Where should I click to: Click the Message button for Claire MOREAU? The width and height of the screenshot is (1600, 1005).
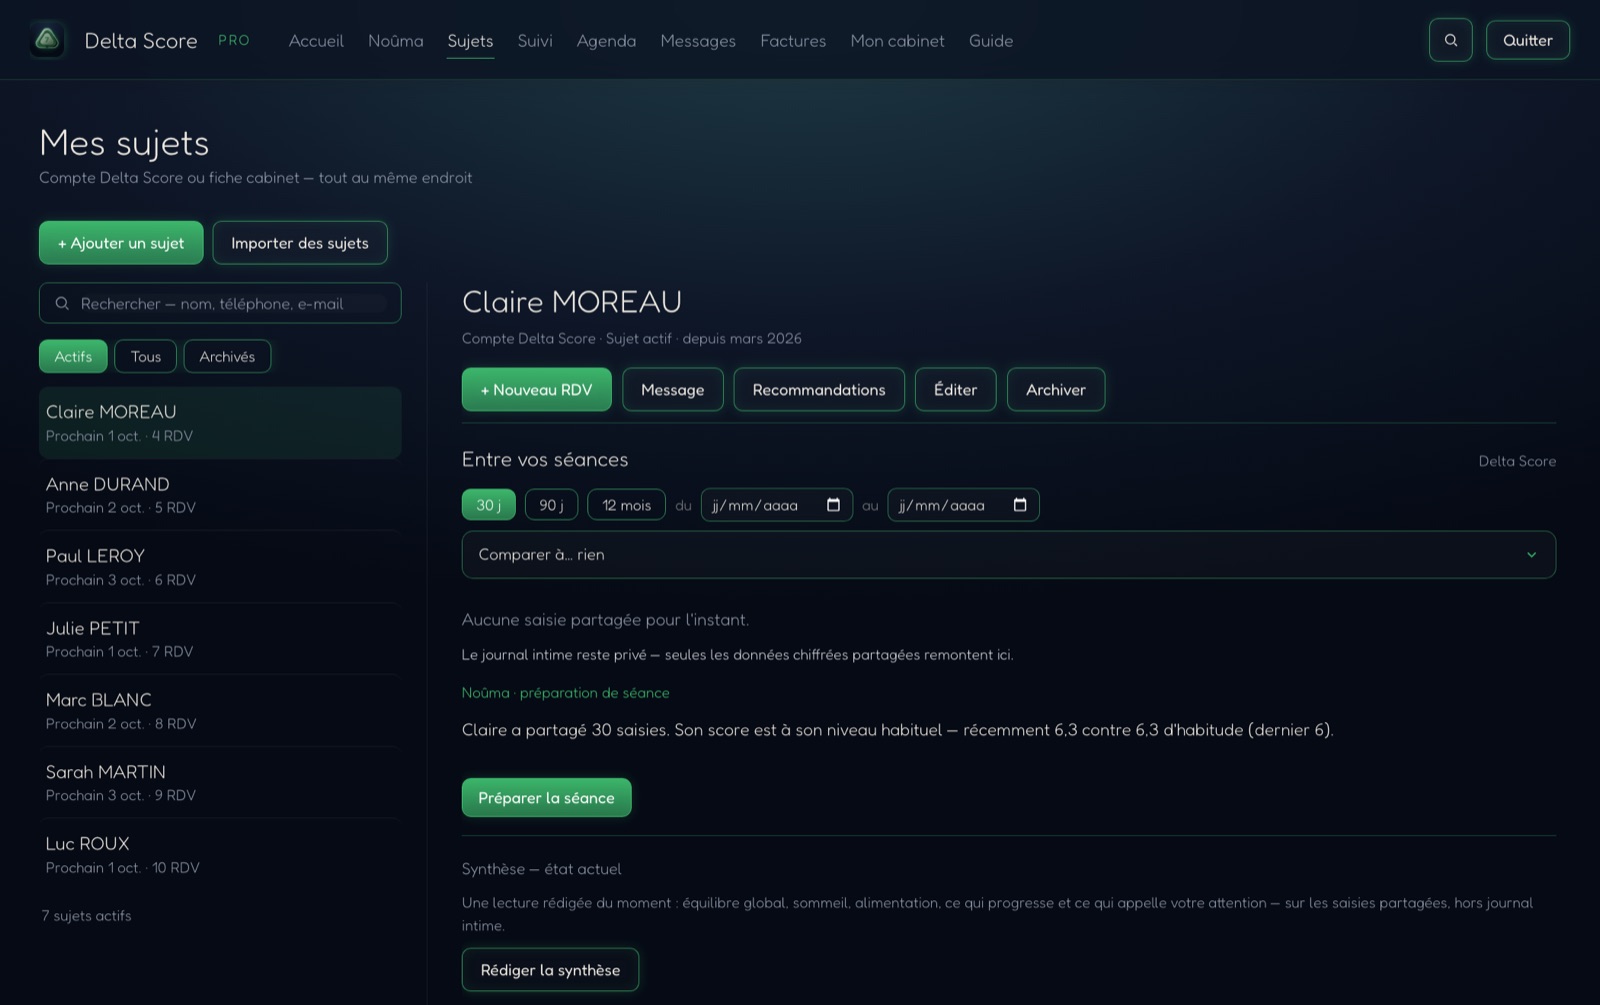coord(673,390)
